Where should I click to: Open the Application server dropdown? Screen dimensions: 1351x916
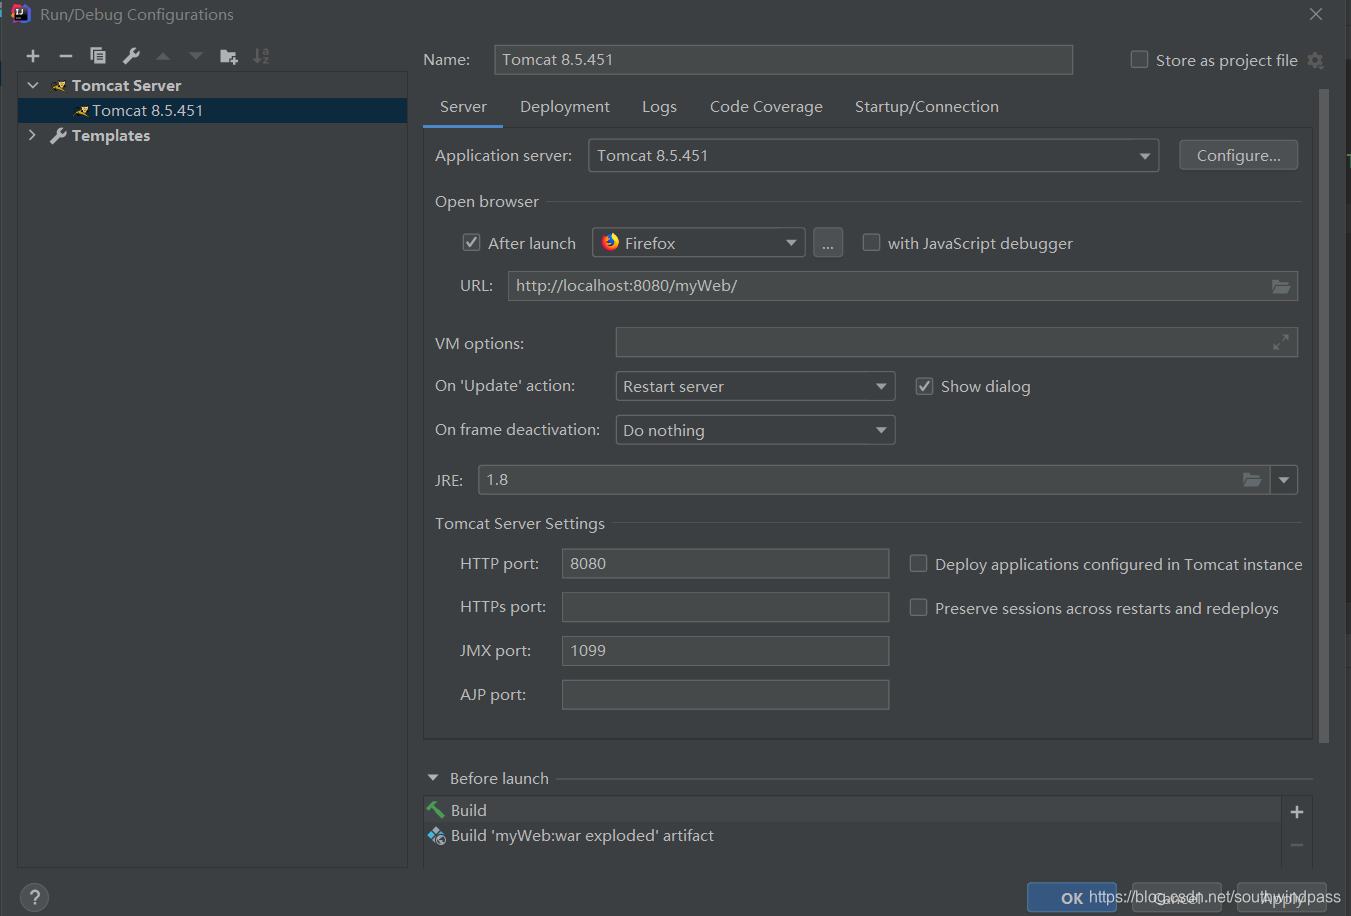(x=873, y=156)
